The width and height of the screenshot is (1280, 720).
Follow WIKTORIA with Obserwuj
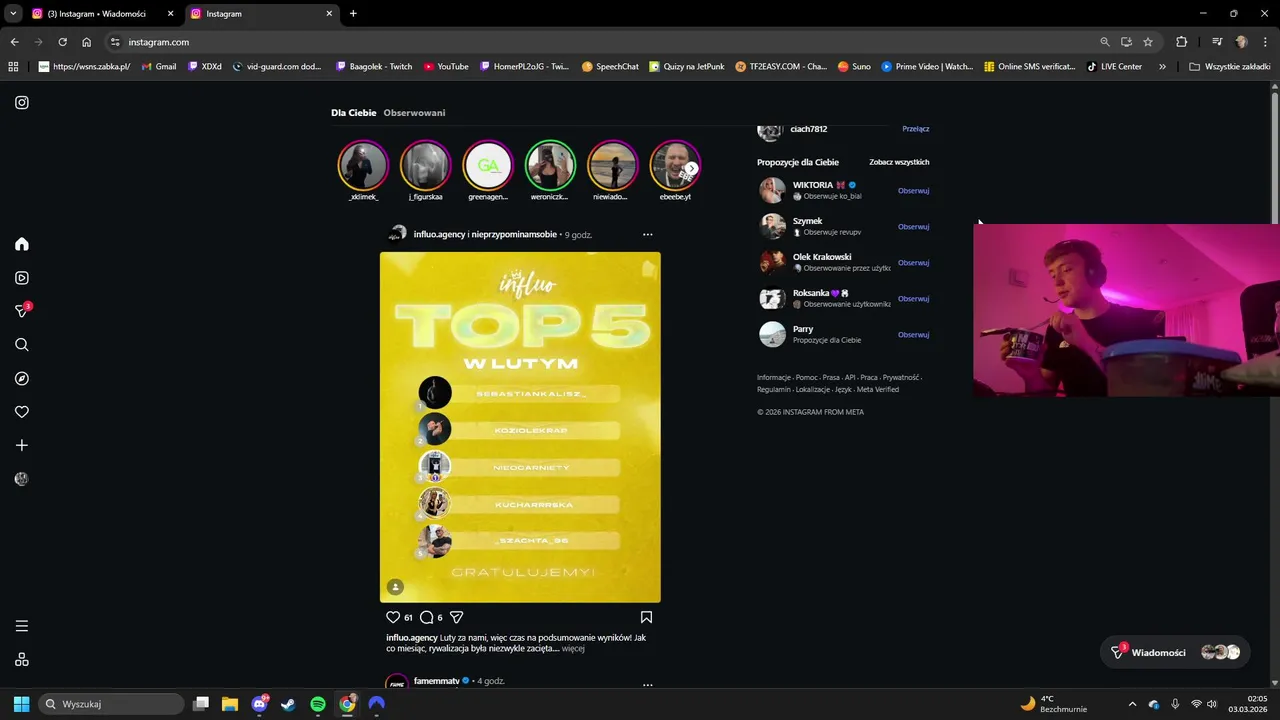point(913,191)
